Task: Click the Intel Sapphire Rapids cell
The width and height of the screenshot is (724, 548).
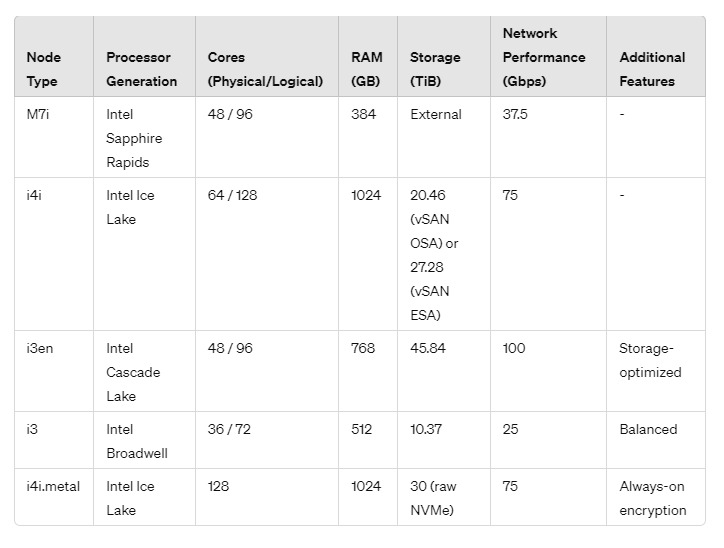Action: coord(145,137)
